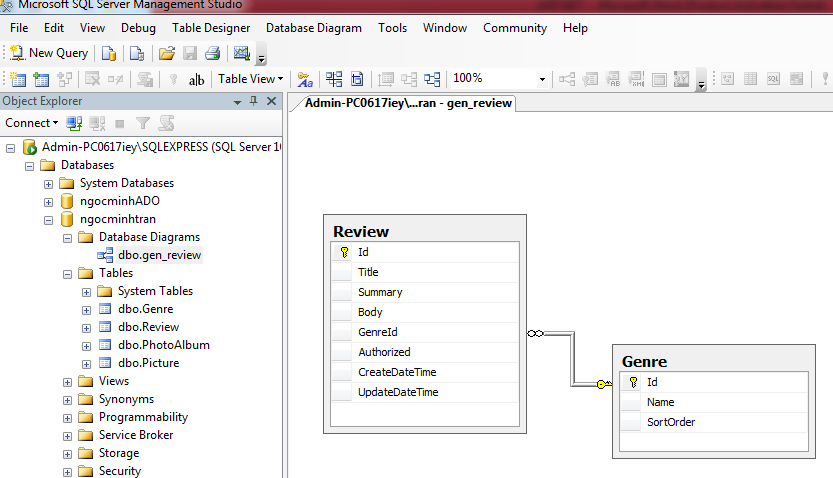Close the Object Explorer panel
The width and height of the screenshot is (833, 478).
pos(271,101)
